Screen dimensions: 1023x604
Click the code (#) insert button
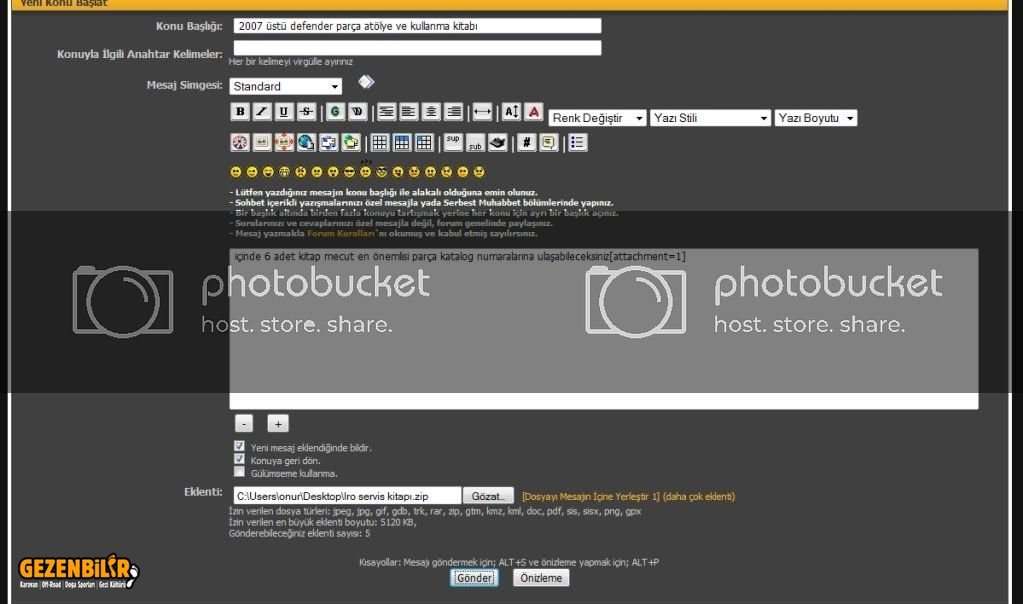[x=526, y=143]
